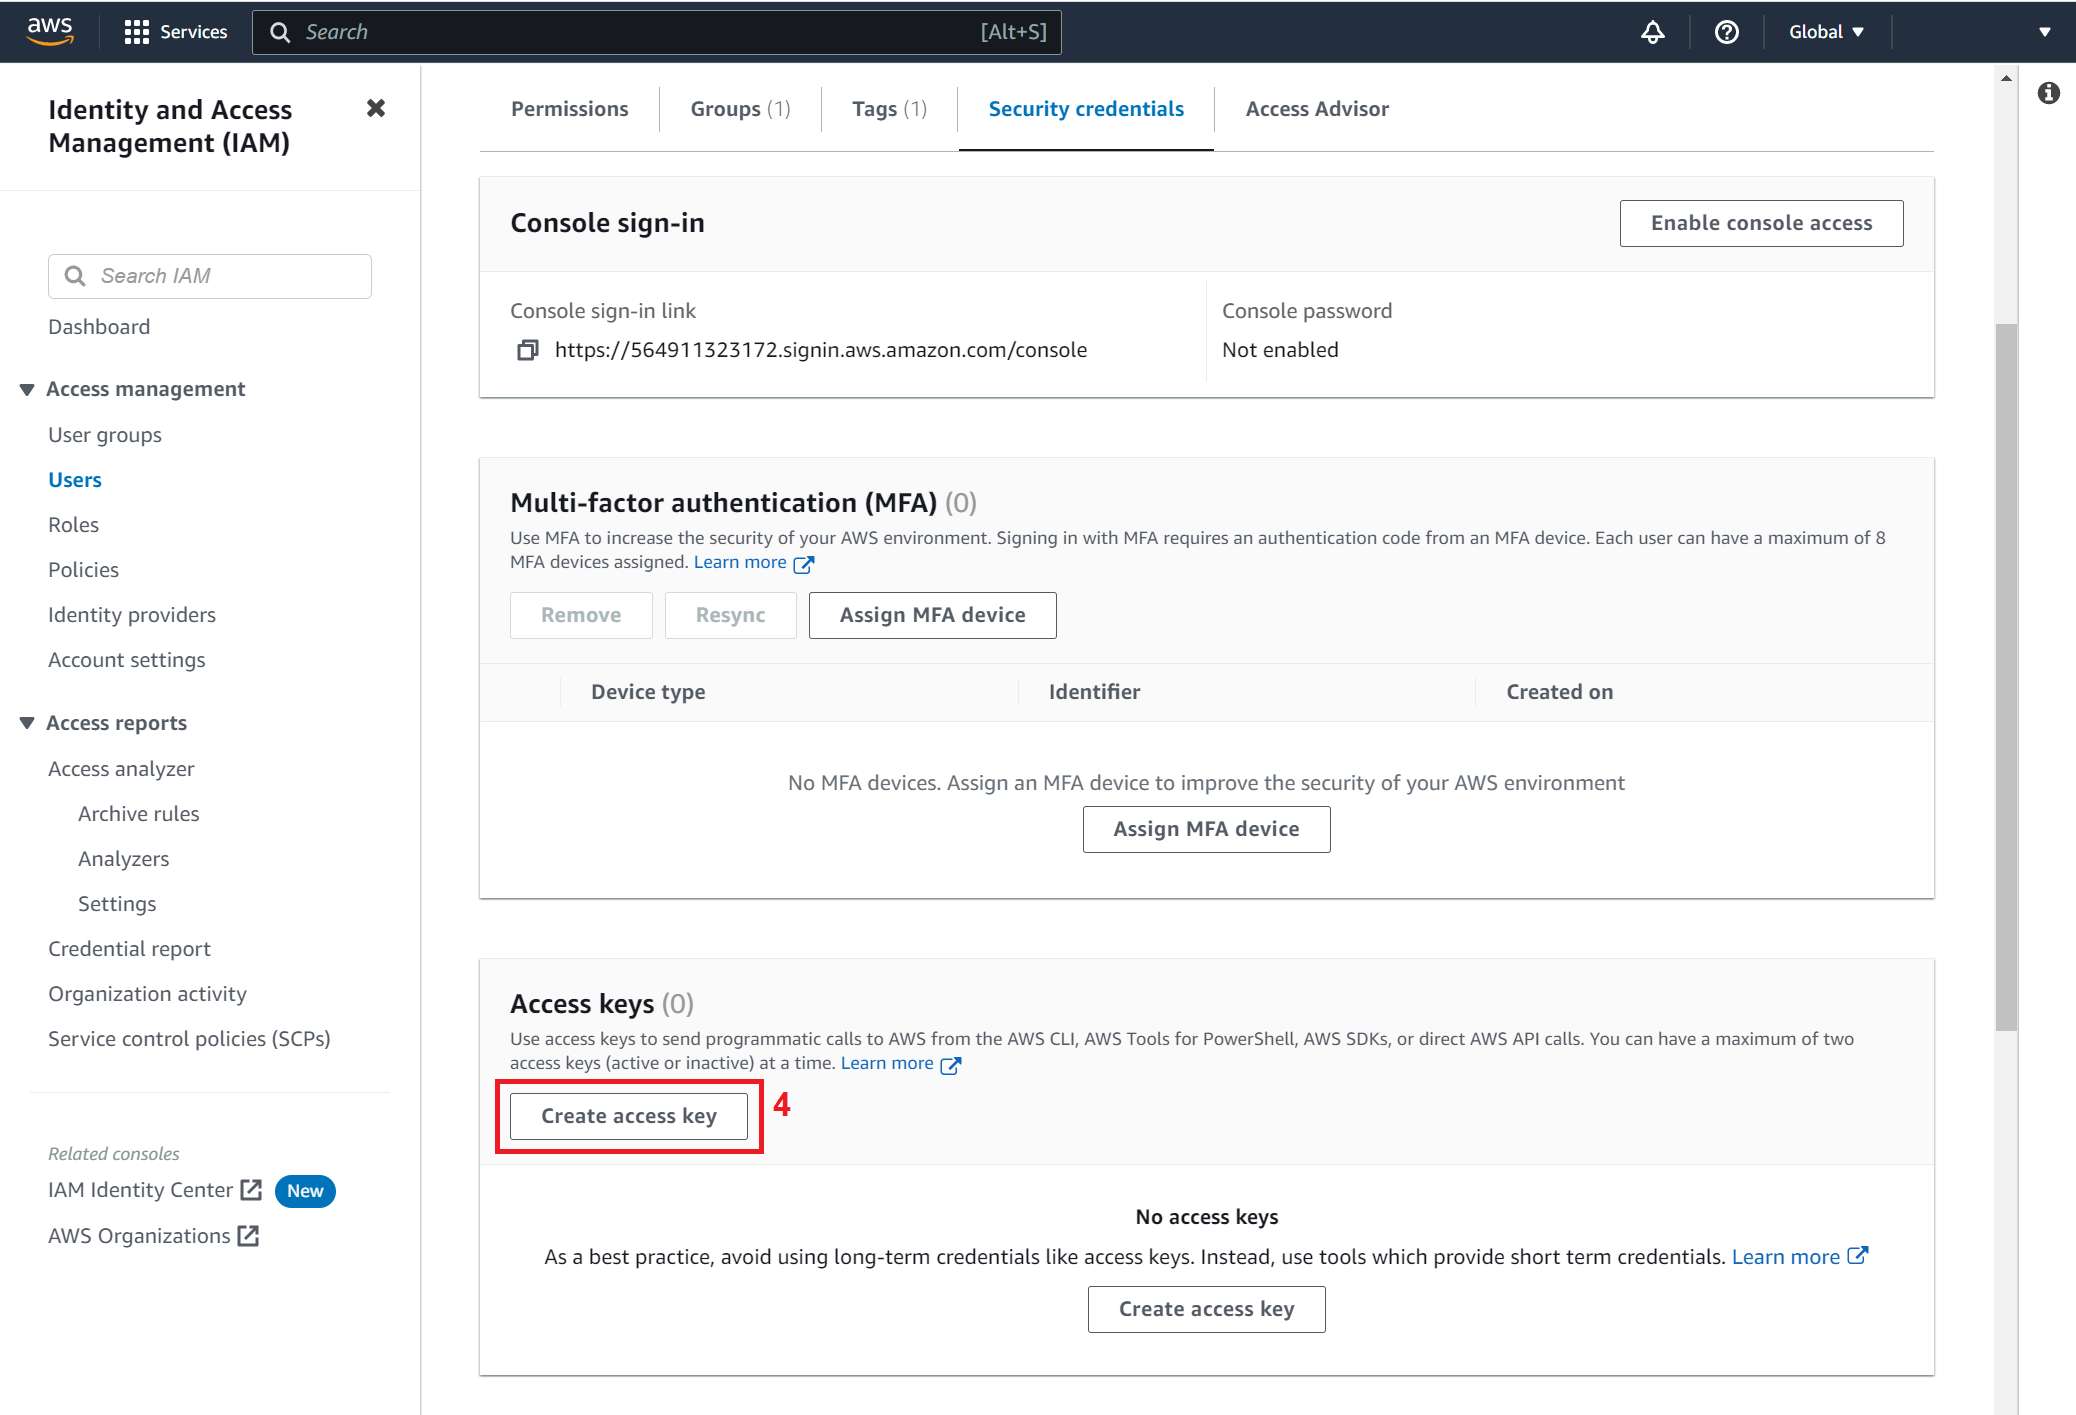This screenshot has width=2076, height=1415.
Task: Open the Services grid menu
Action: pos(136,32)
